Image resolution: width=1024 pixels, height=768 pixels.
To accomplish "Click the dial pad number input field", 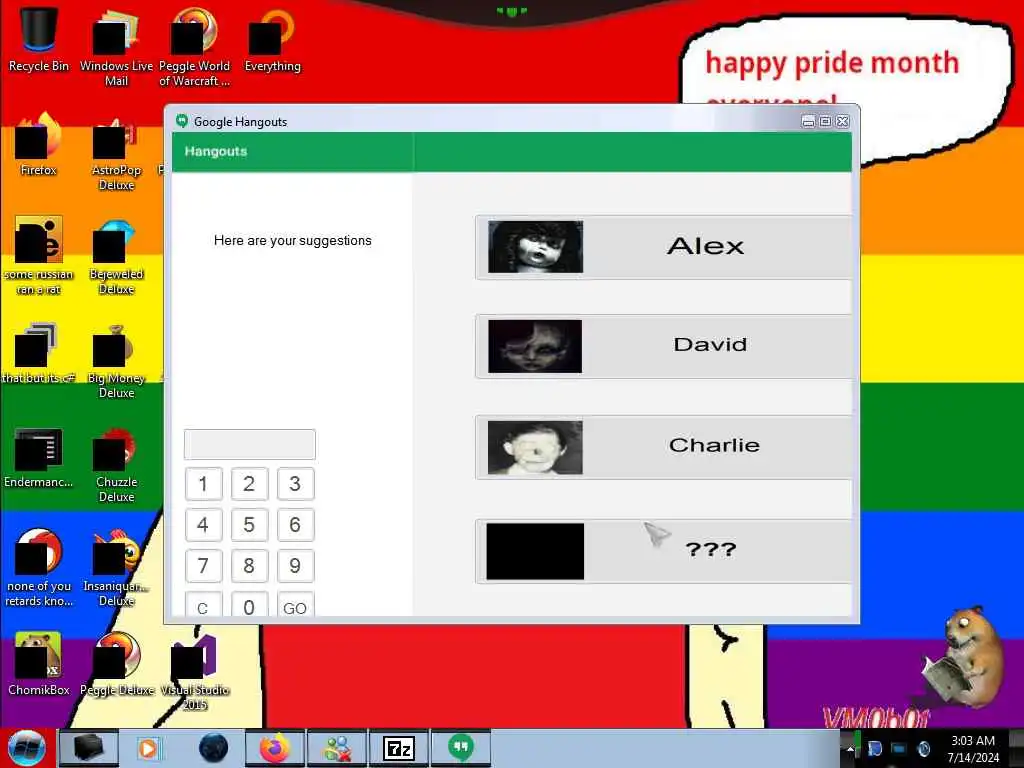I will (x=249, y=445).
